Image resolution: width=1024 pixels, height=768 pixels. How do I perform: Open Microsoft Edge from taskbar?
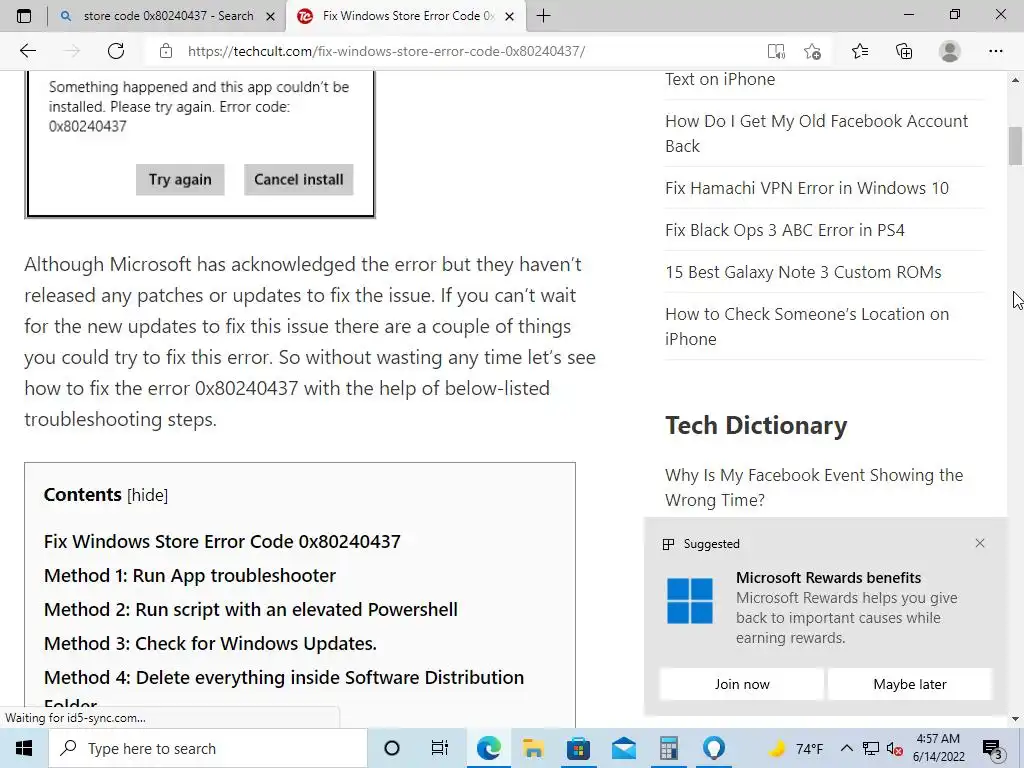(x=488, y=748)
